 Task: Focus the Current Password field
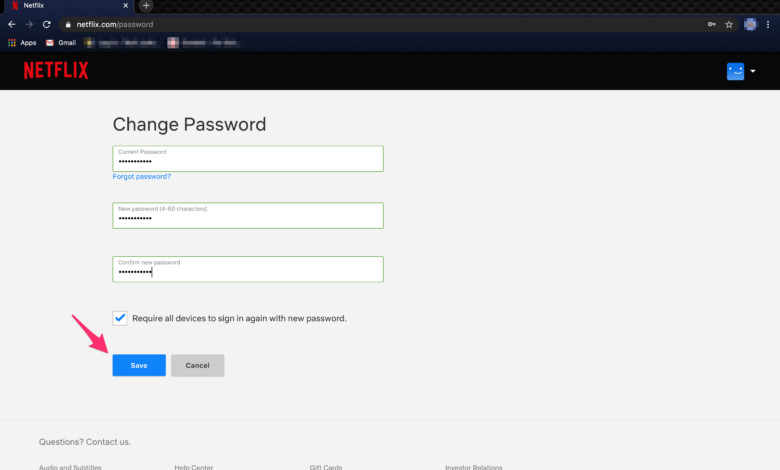click(248, 159)
